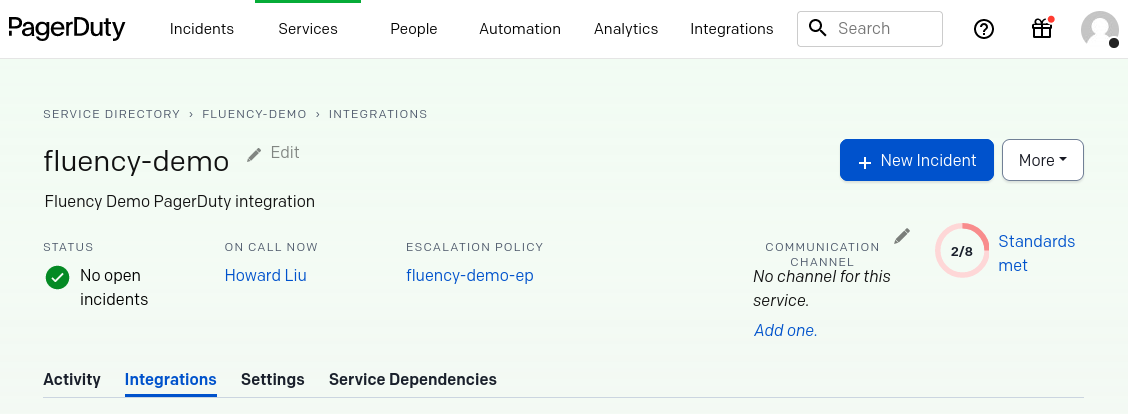Open the People navigation menu
This screenshot has height=414, width=1128.
tap(414, 29)
